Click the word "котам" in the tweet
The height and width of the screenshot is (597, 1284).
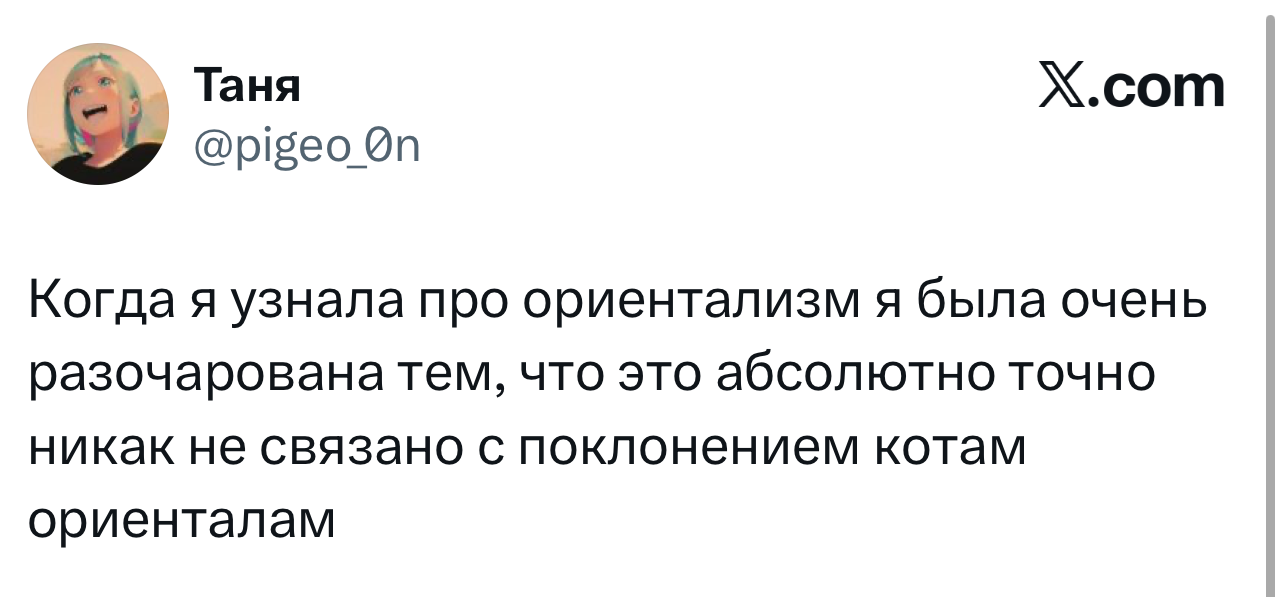(x=951, y=448)
